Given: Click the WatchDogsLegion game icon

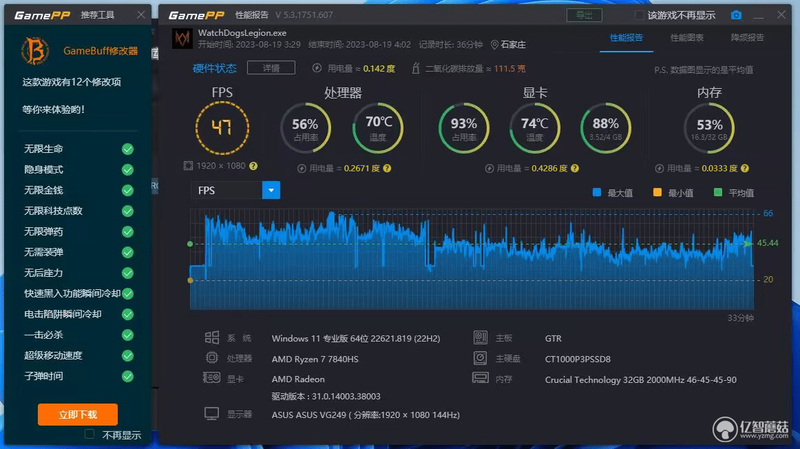Looking at the screenshot, I should (182, 39).
